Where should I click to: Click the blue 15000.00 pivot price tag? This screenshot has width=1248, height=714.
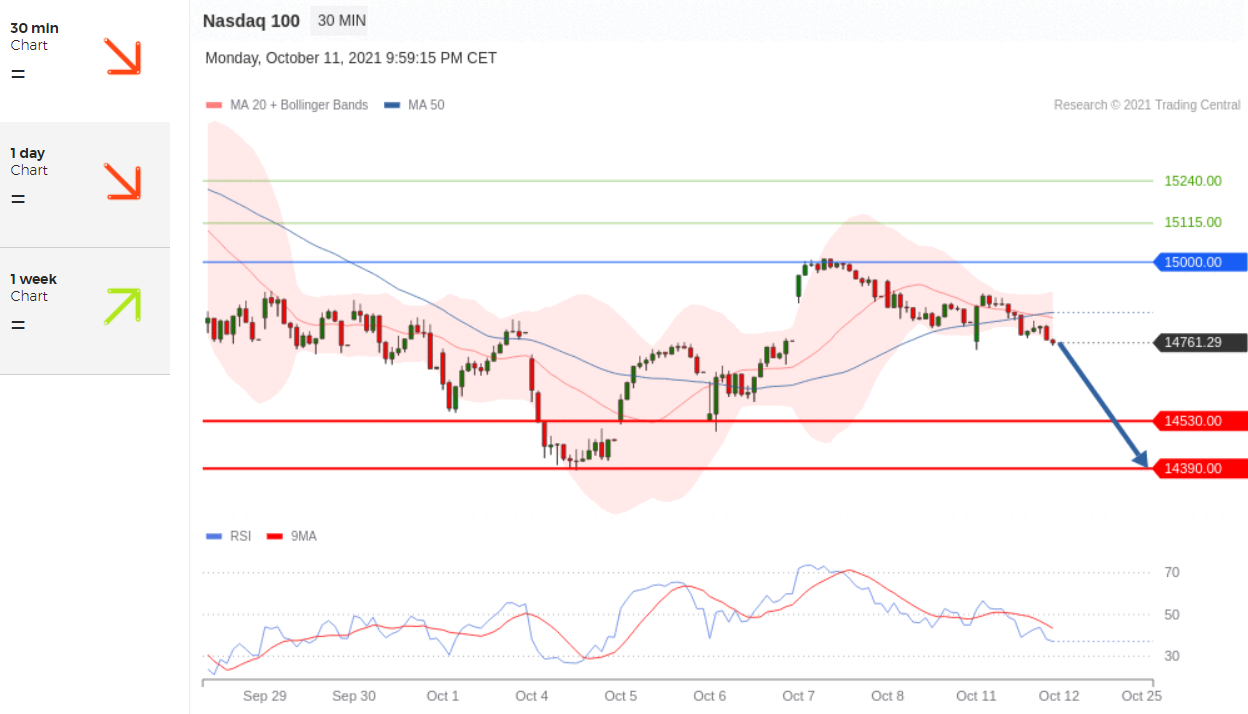click(1200, 262)
